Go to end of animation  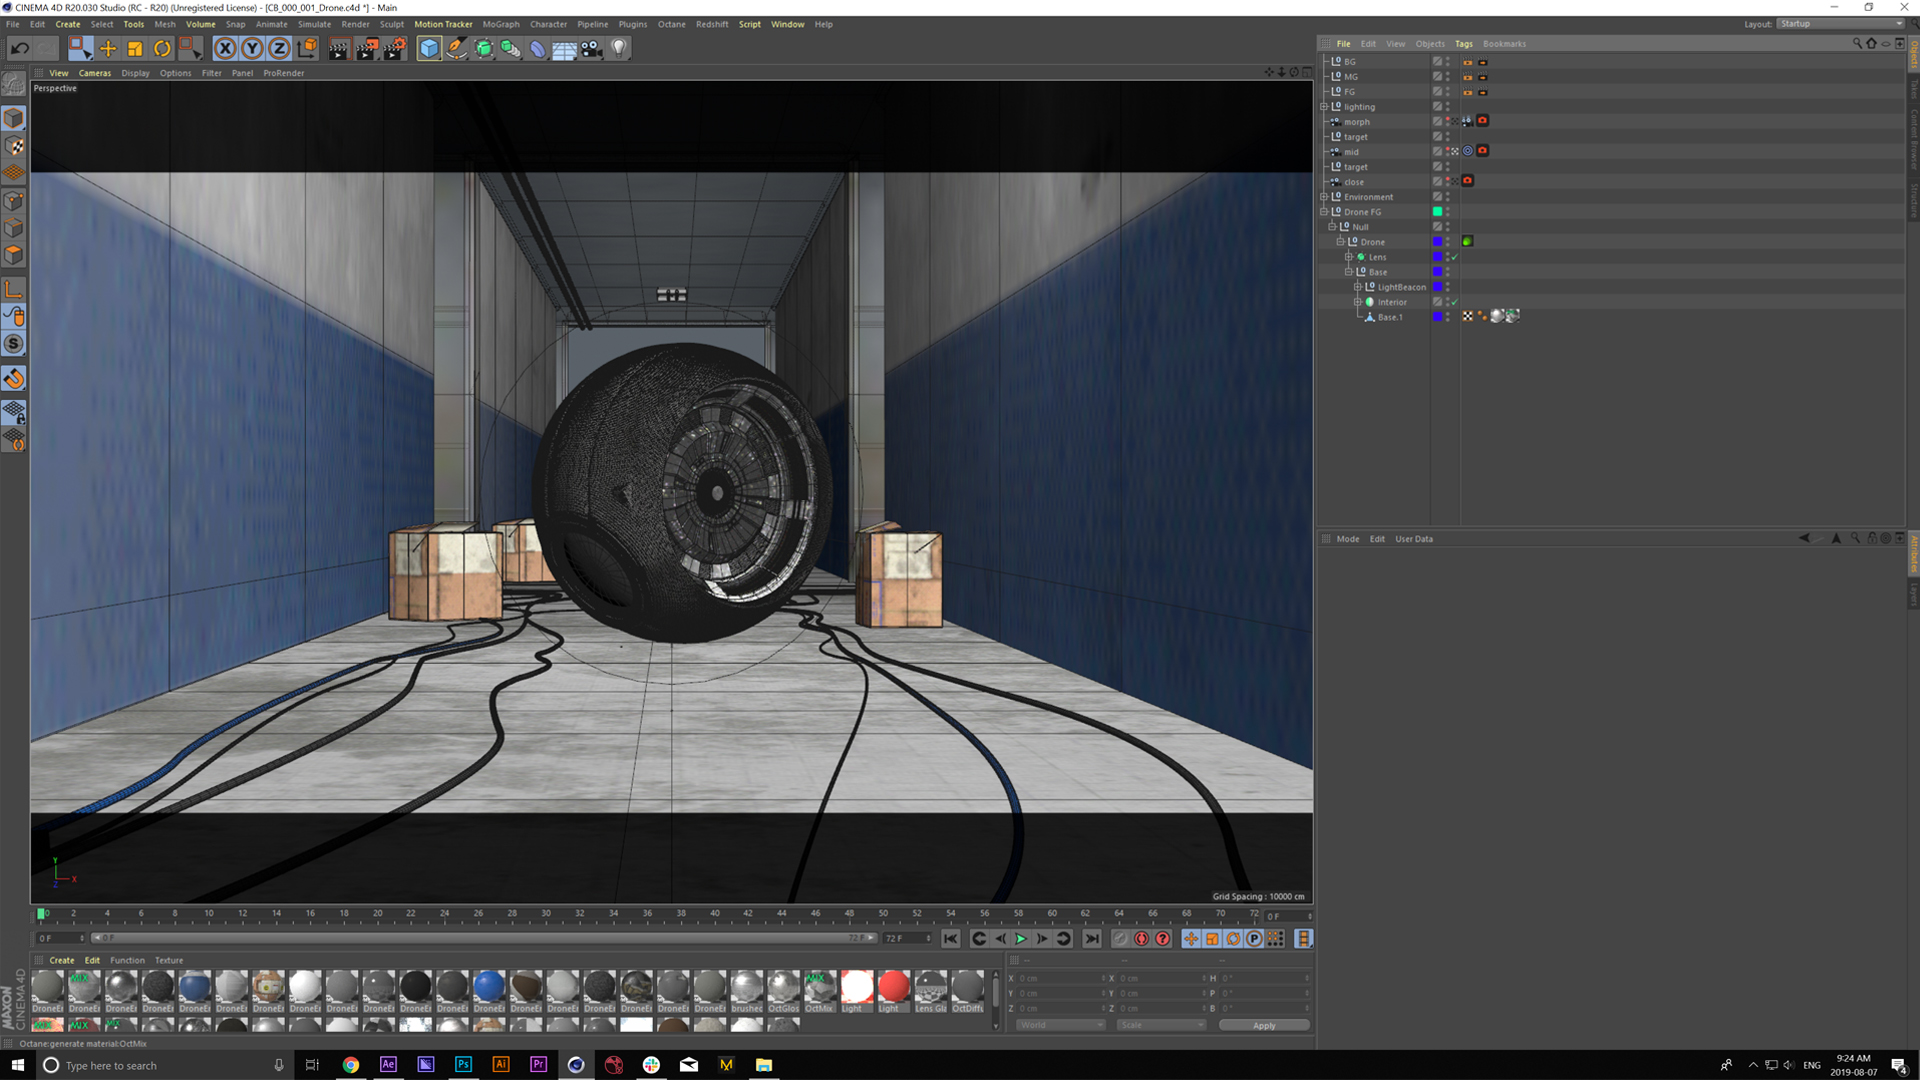pyautogui.click(x=1092, y=939)
